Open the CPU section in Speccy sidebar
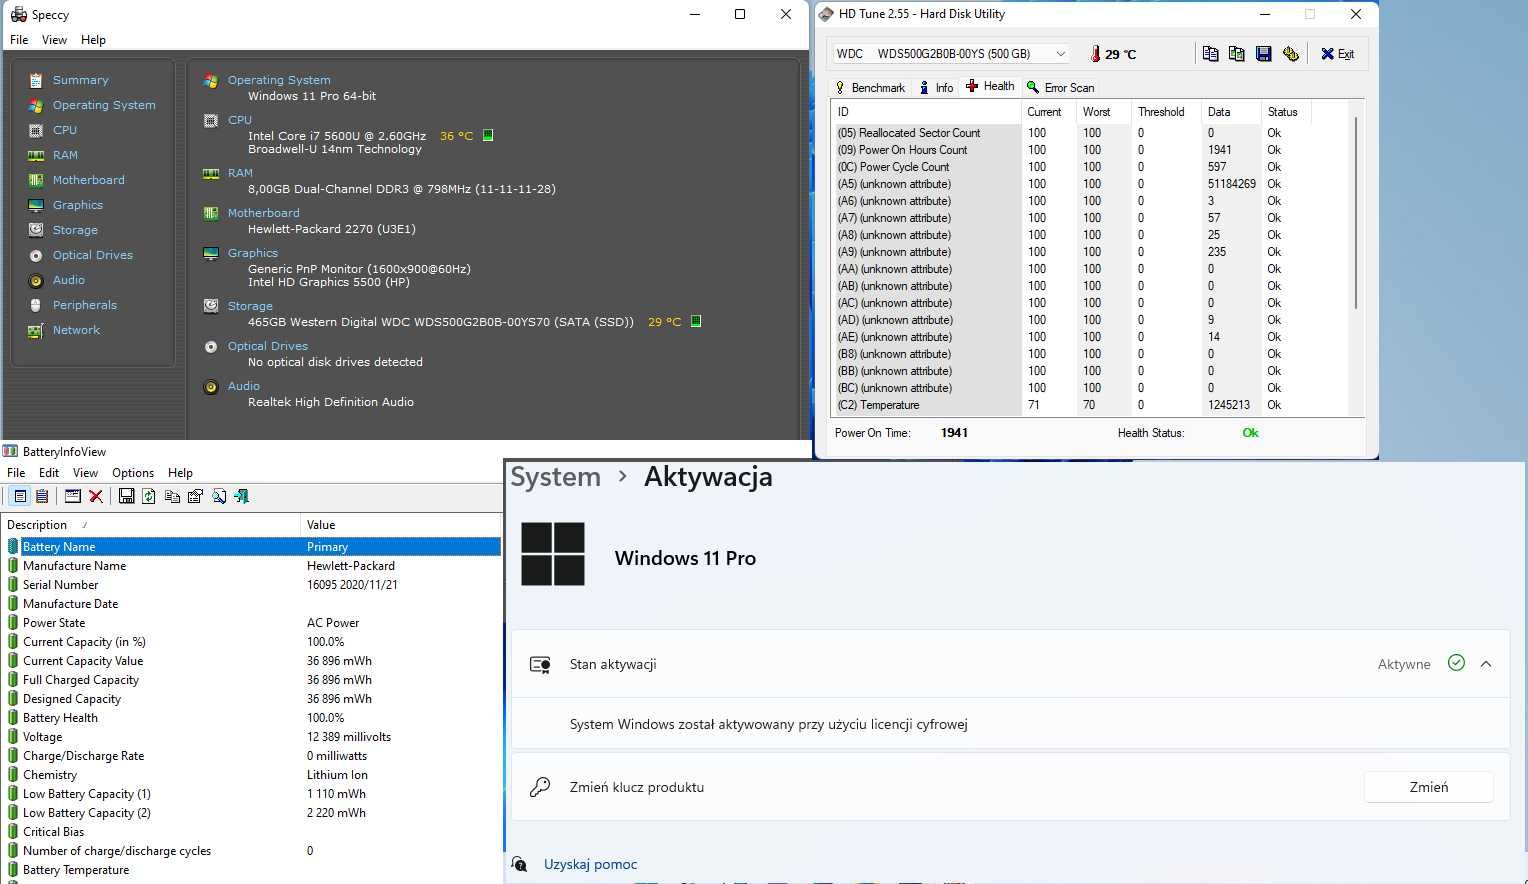Viewport: 1528px width, 884px height. click(64, 130)
